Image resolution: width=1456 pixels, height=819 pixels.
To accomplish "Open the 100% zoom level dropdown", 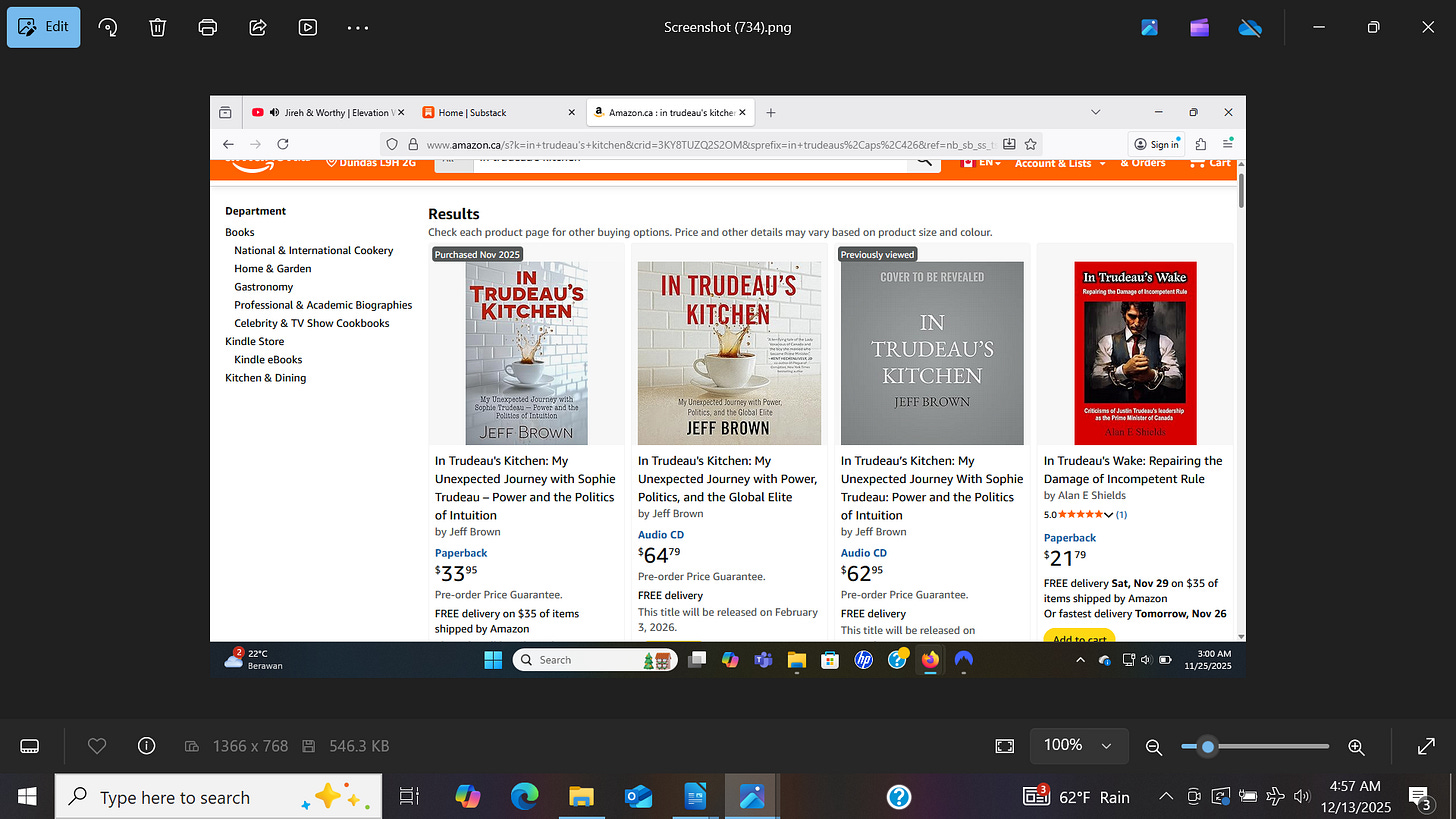I will (x=1077, y=745).
